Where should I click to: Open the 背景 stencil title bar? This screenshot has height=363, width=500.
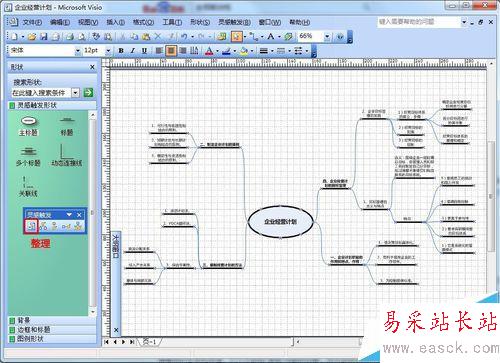52,320
